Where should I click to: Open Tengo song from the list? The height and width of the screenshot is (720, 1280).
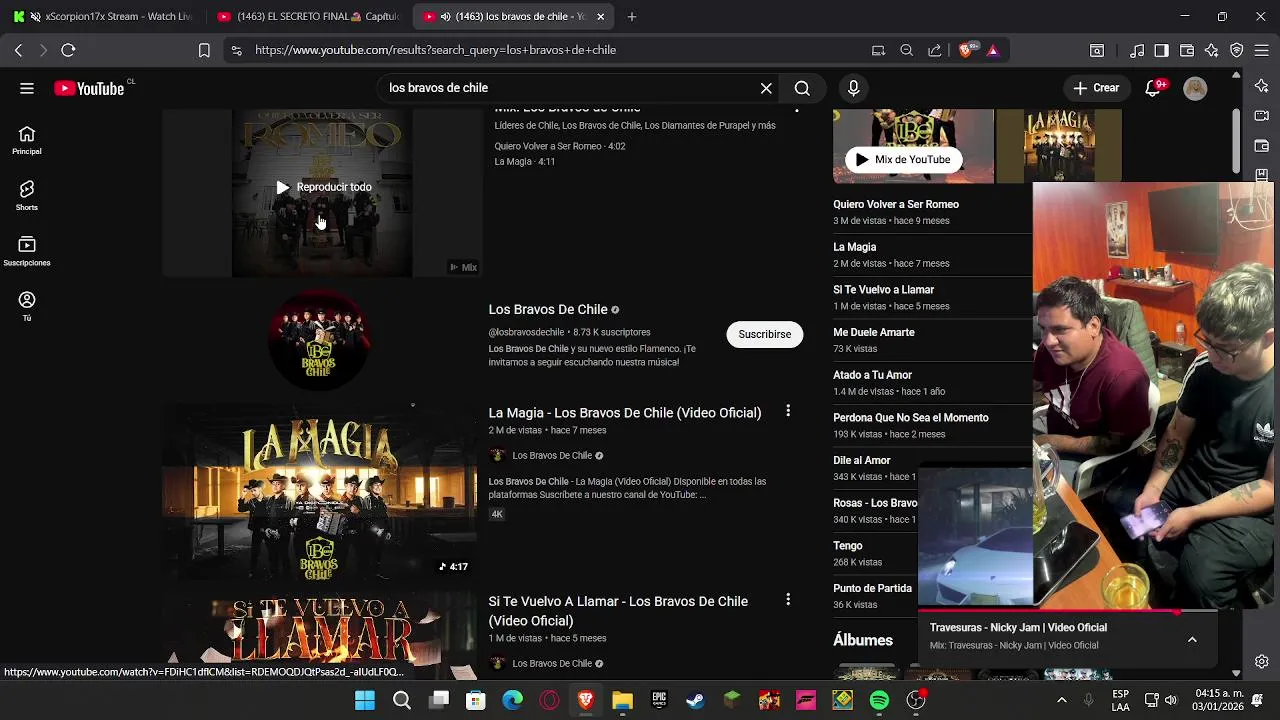pyautogui.click(x=848, y=546)
